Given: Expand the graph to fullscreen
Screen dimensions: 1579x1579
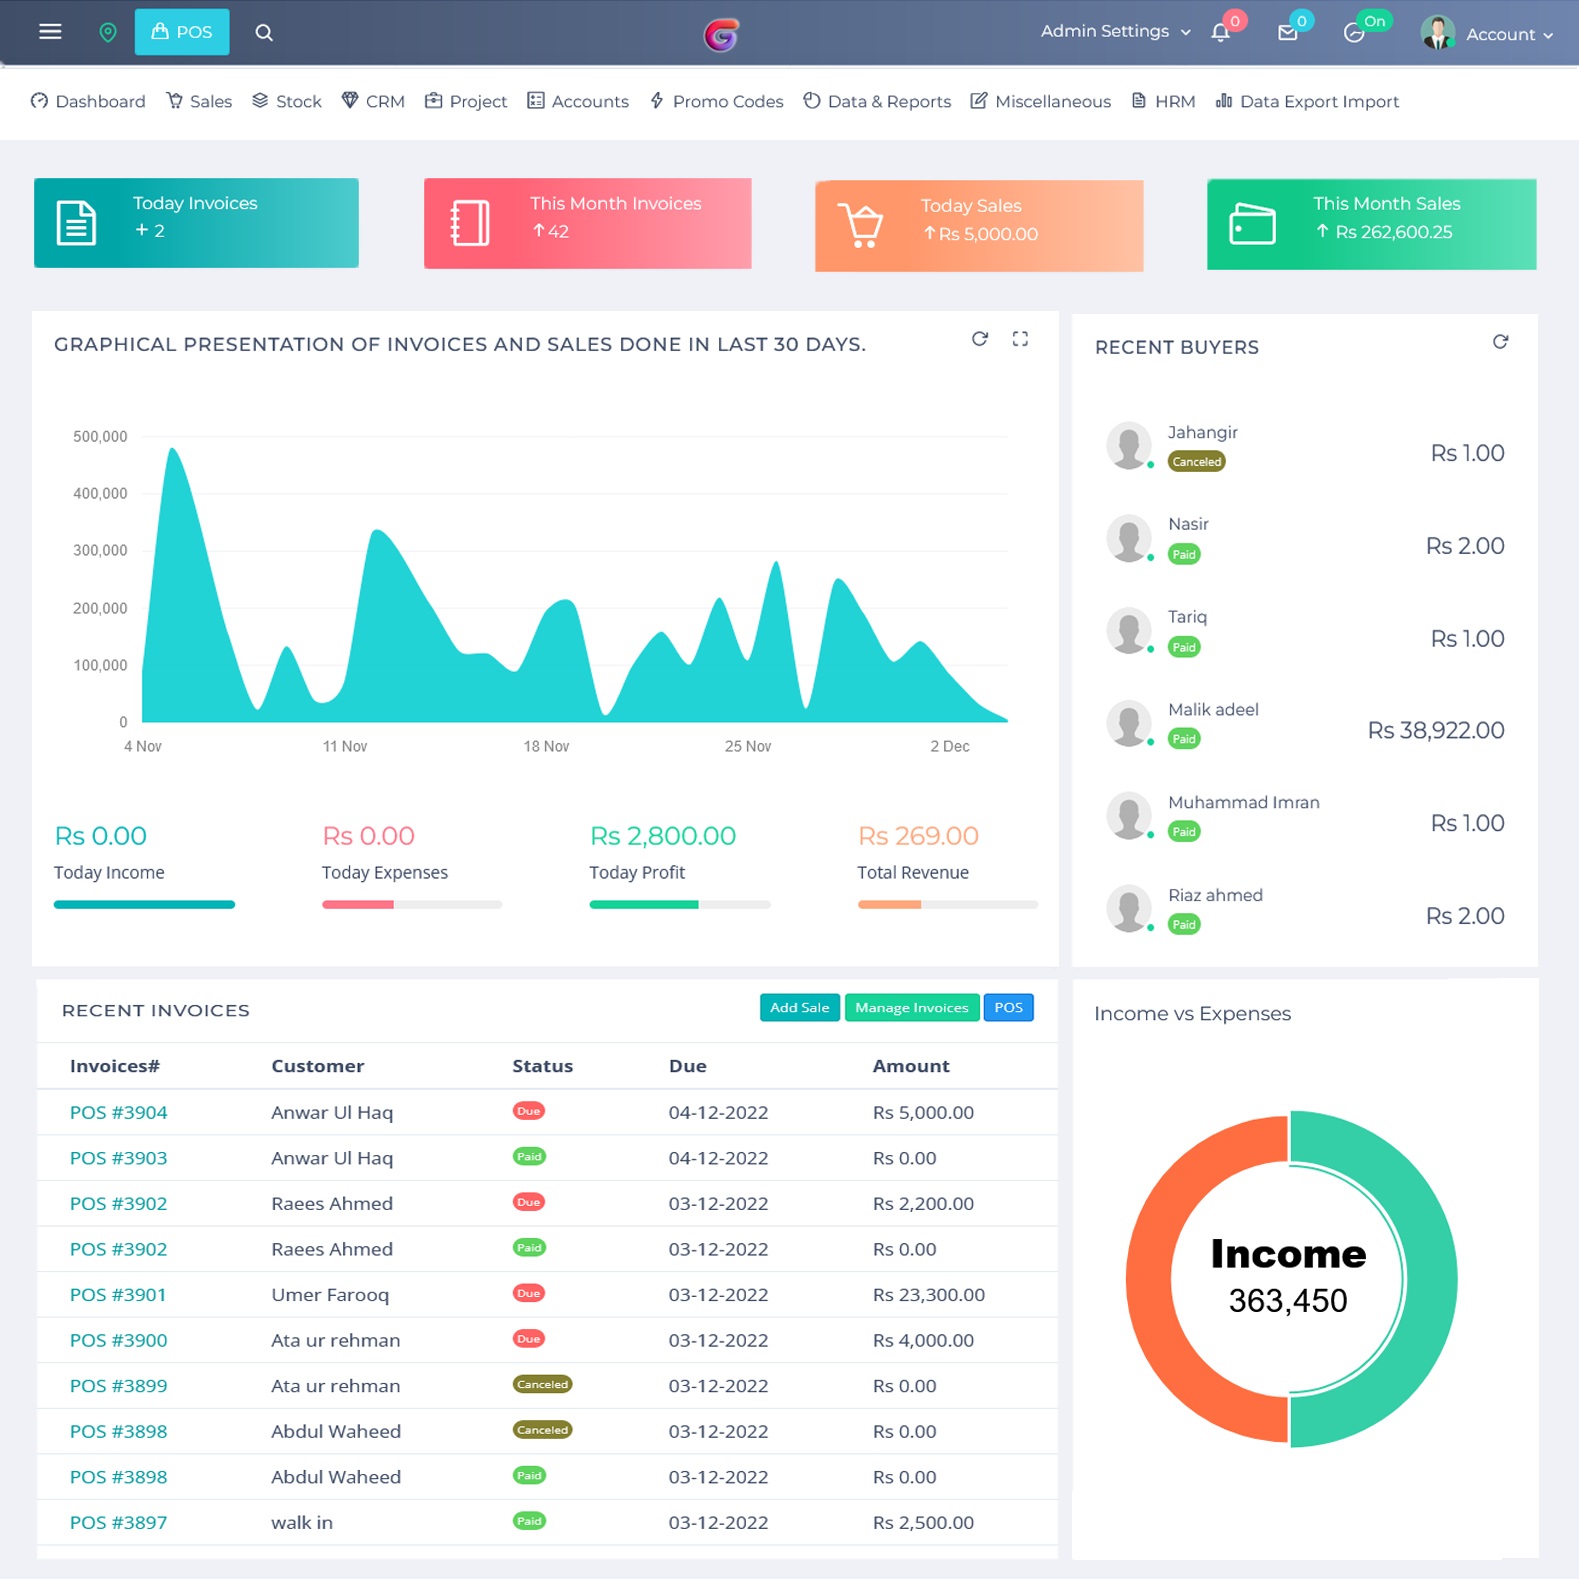Looking at the screenshot, I should (x=1020, y=339).
